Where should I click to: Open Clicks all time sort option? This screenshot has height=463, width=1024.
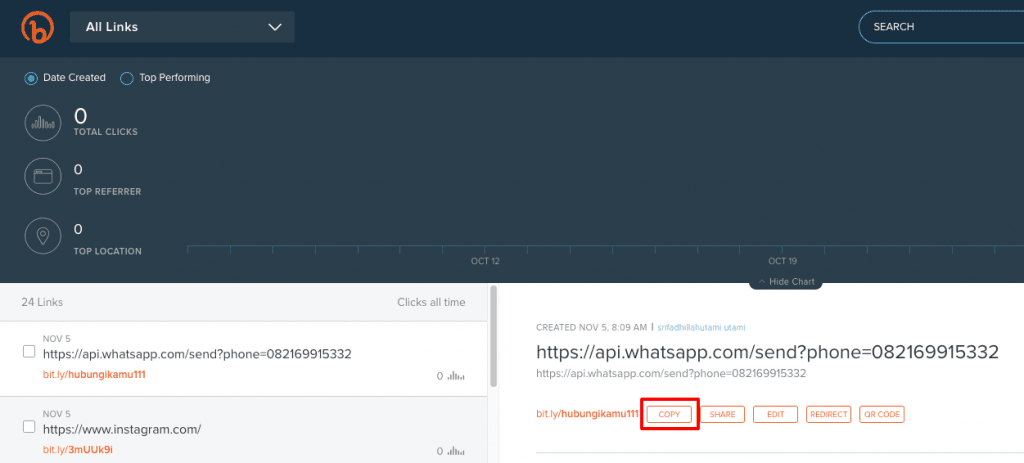pyautogui.click(x=430, y=301)
